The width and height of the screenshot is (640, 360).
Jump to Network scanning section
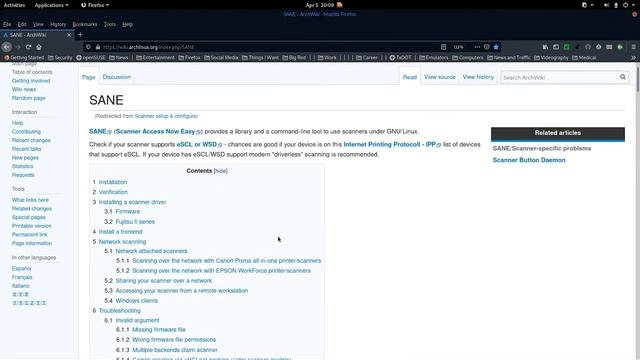122,242
